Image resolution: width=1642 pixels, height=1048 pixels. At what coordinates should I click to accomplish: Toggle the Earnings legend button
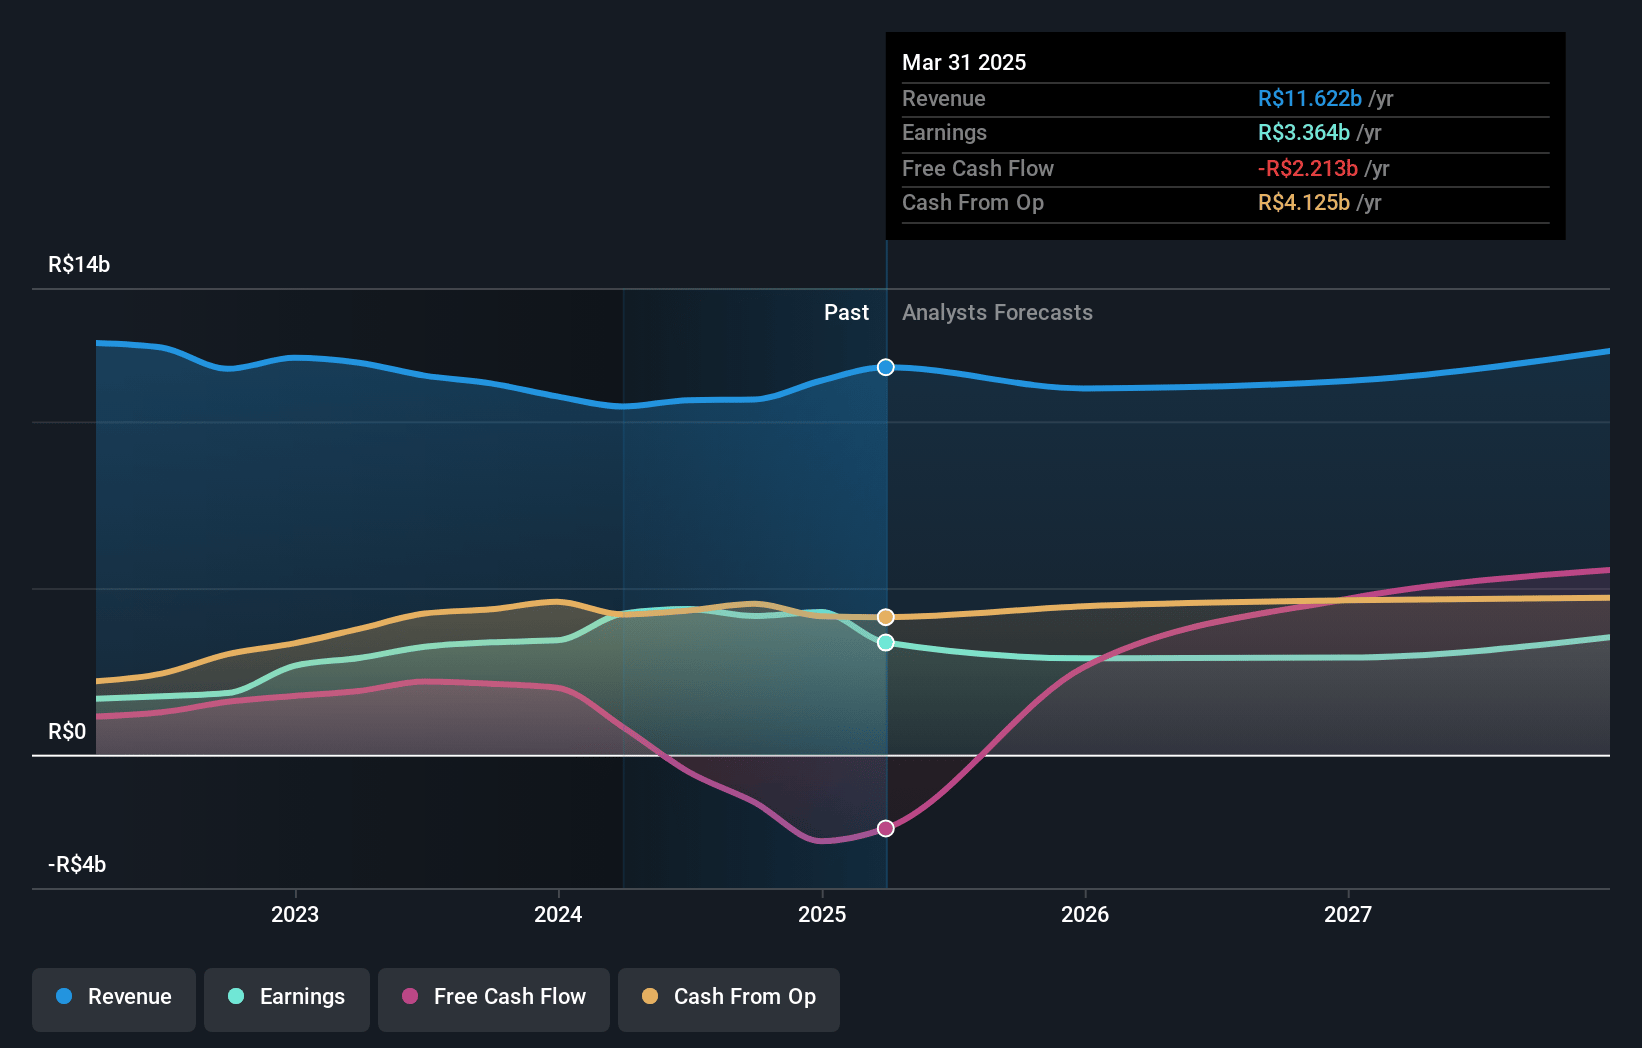tap(287, 999)
